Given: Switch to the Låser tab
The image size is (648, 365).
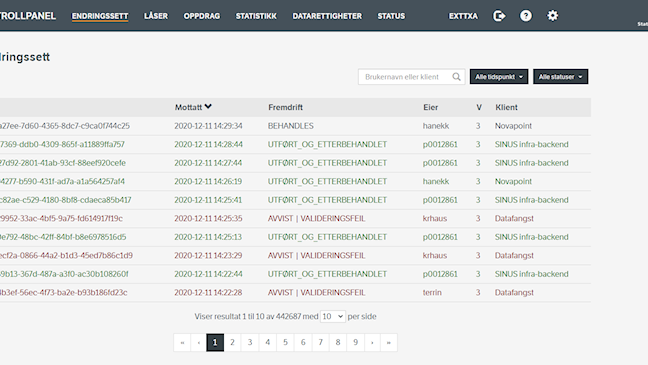Looking at the screenshot, I should 156,16.
